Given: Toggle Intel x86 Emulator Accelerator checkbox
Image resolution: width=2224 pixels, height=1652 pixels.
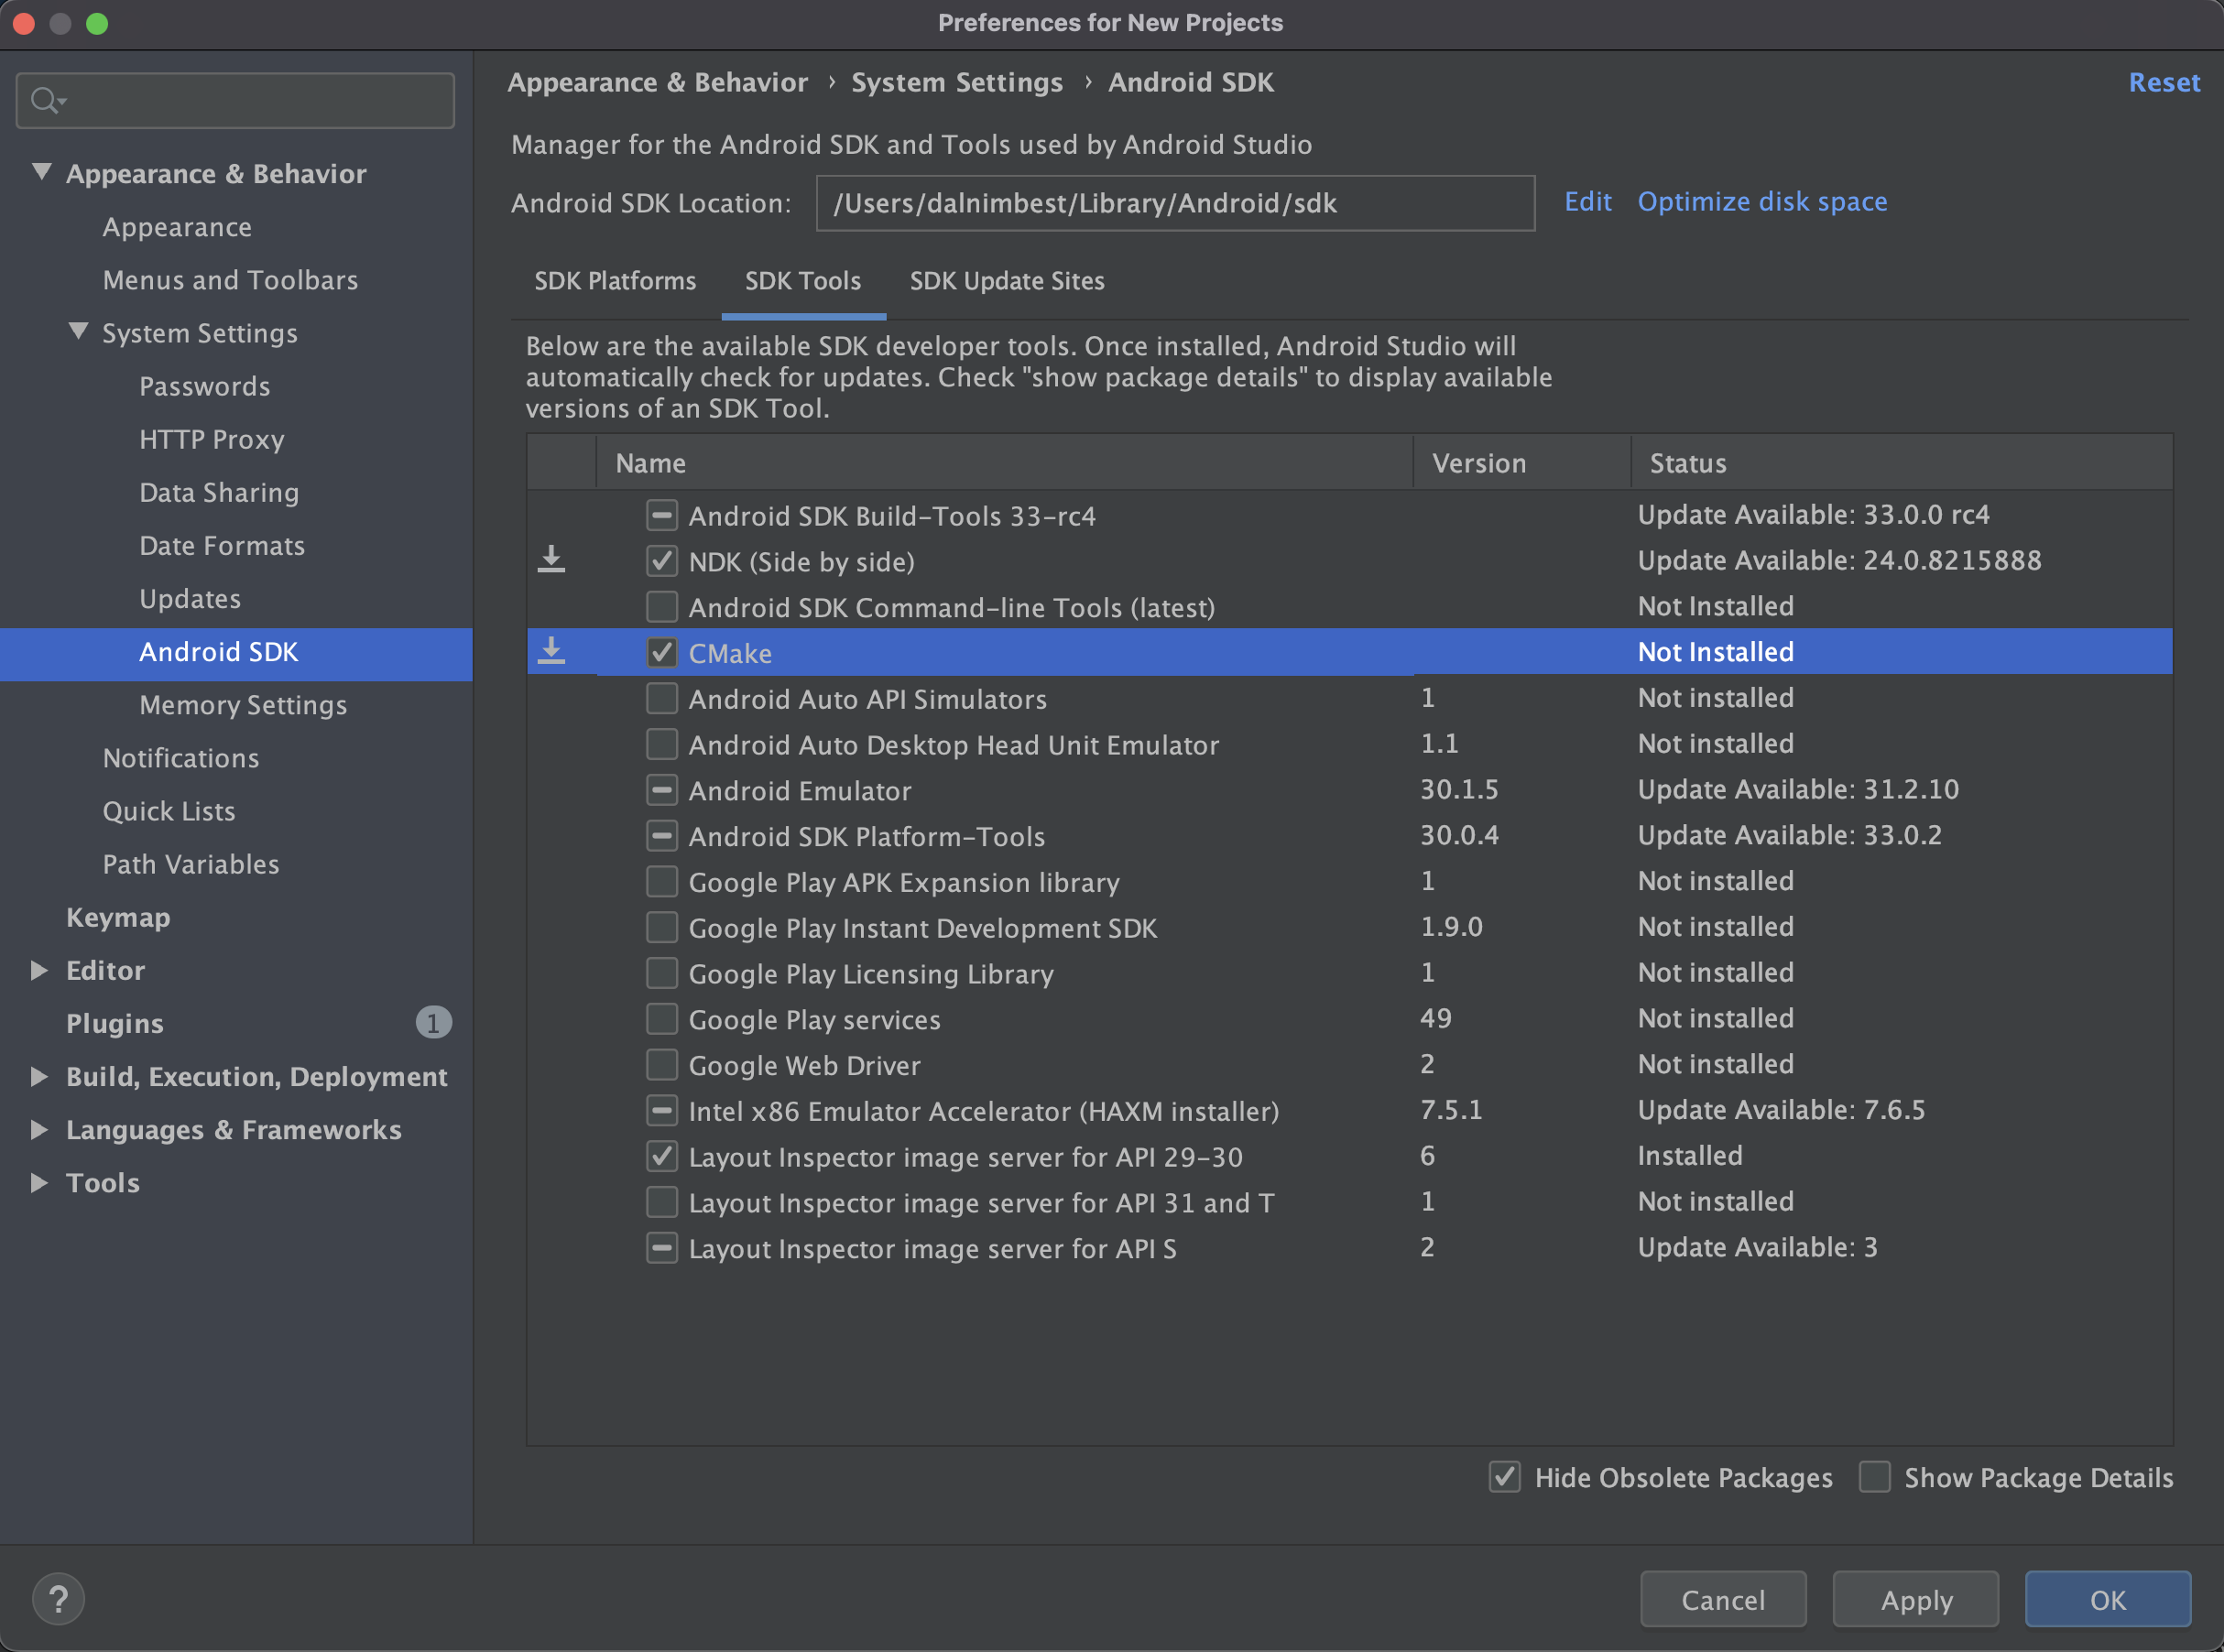Looking at the screenshot, I should pos(662,1111).
